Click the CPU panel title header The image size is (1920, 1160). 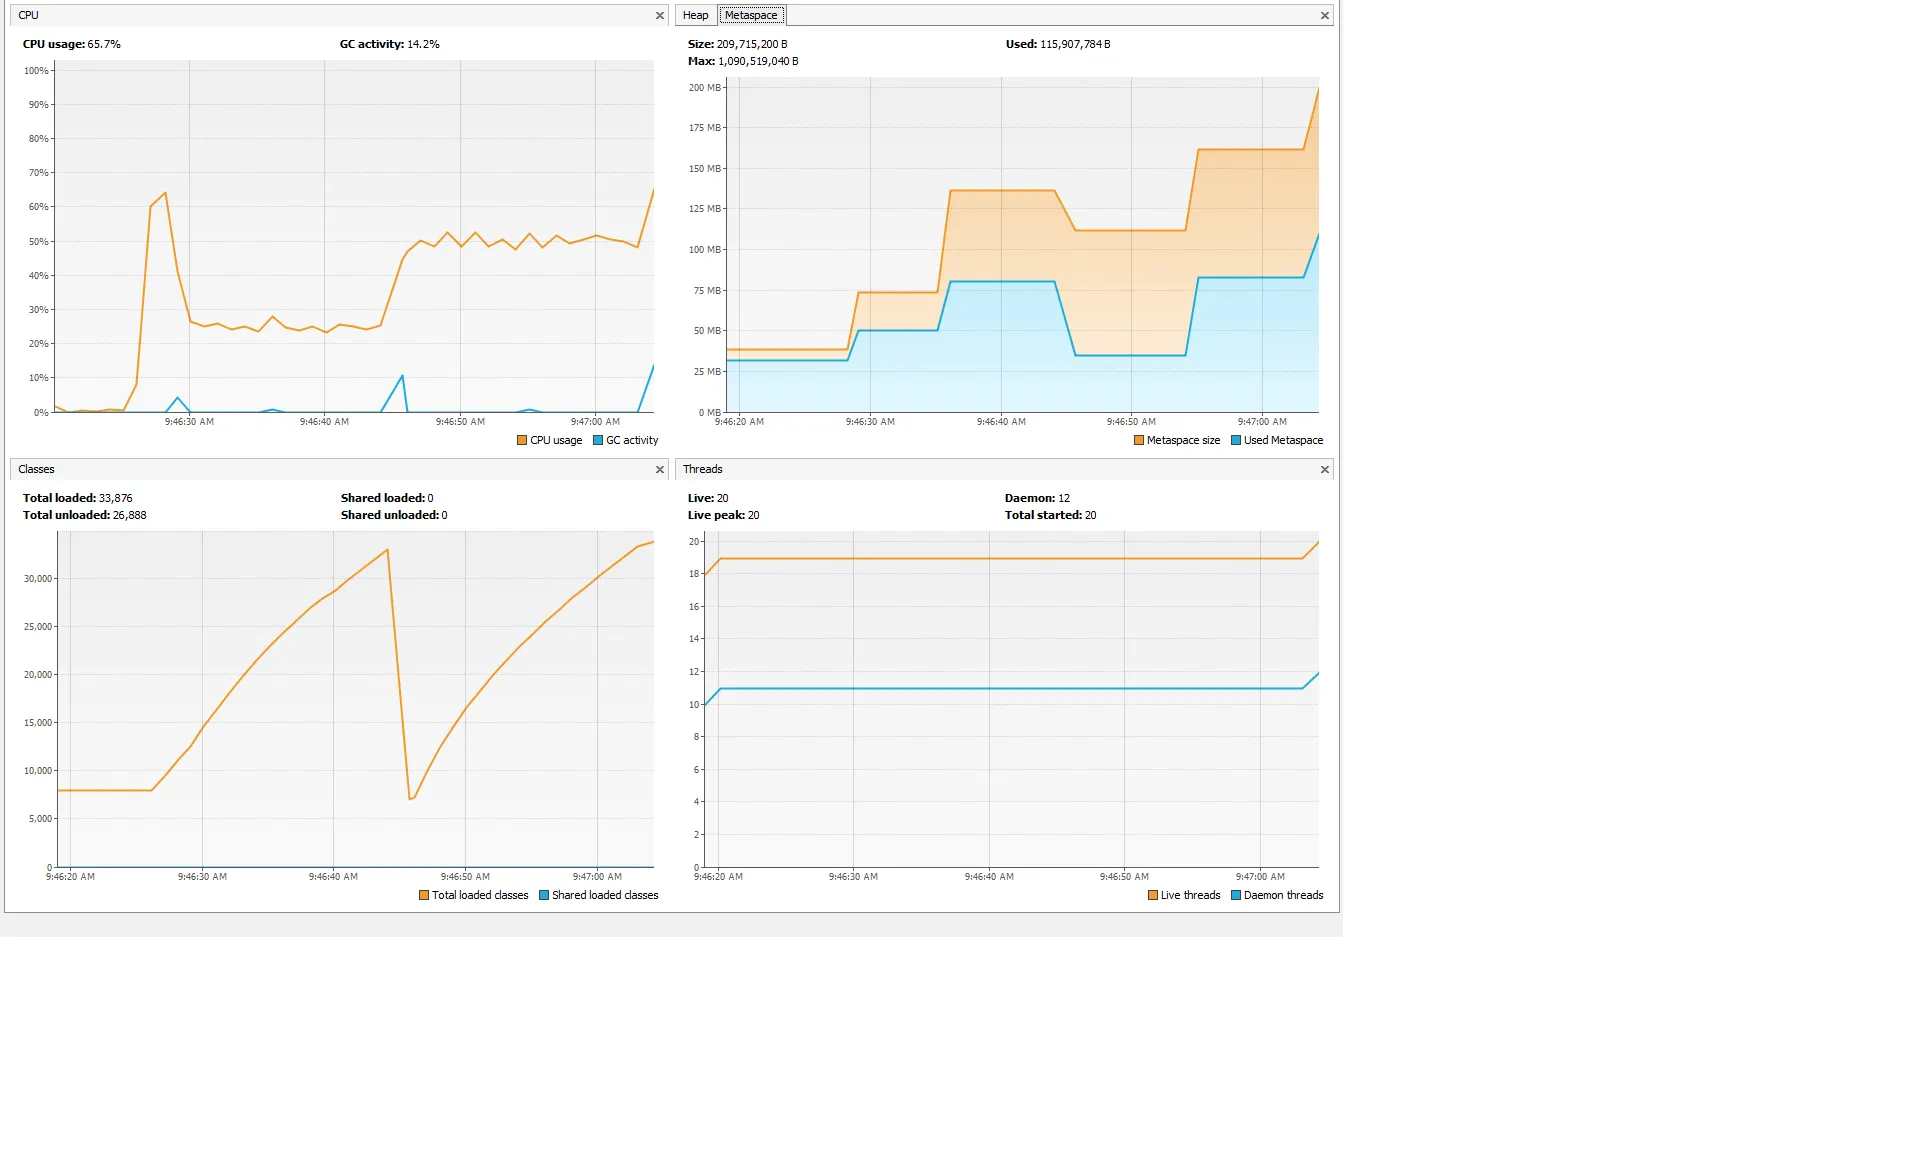[x=29, y=16]
